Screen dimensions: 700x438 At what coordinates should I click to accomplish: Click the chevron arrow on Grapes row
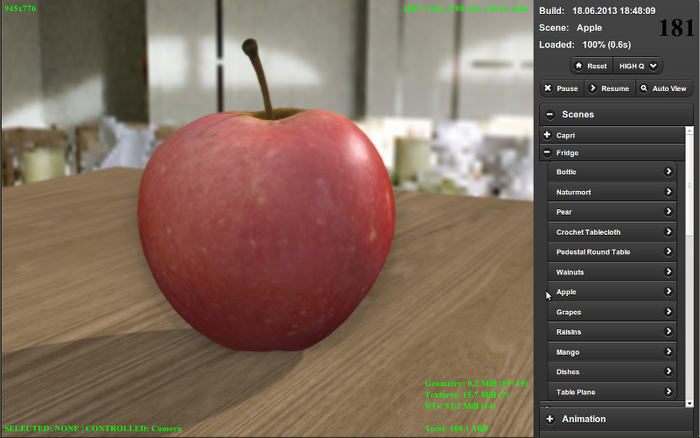click(668, 311)
